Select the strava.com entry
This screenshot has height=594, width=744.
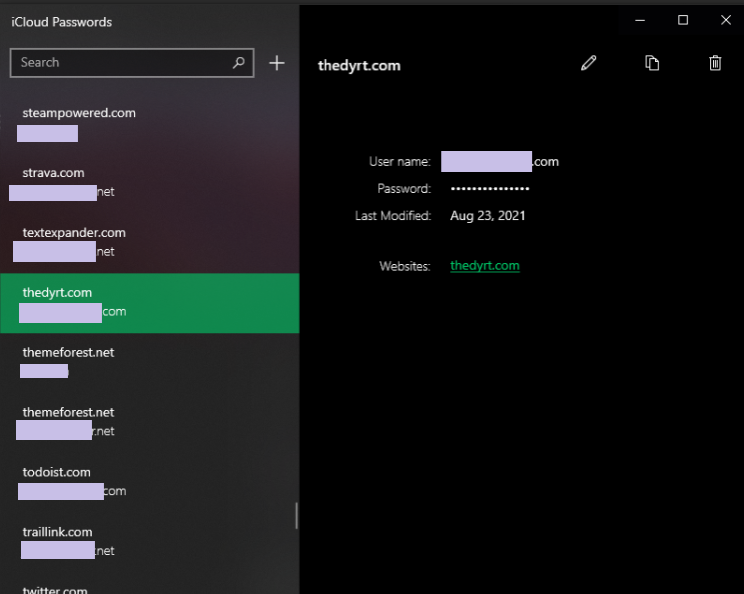(149, 183)
